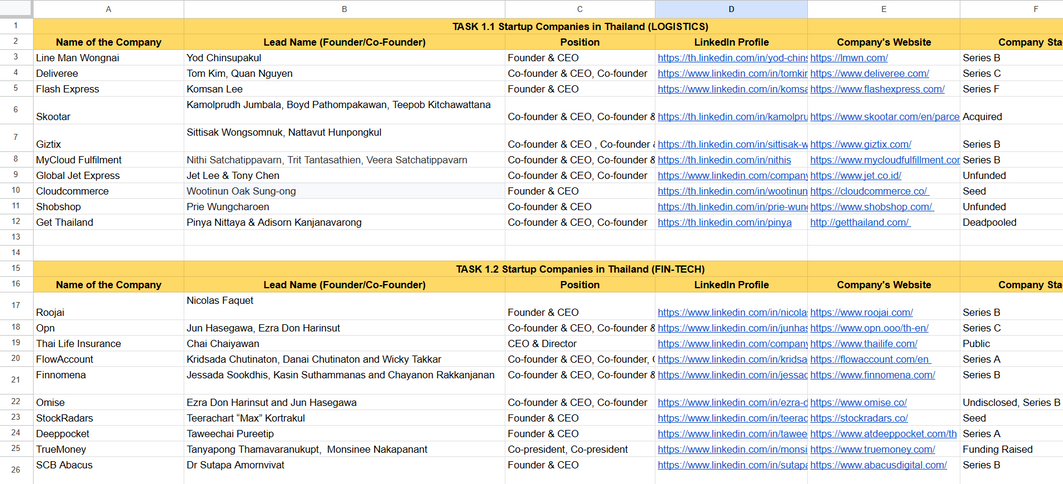Open the getthailand.com website link
1063x484 pixels.
tap(860, 222)
